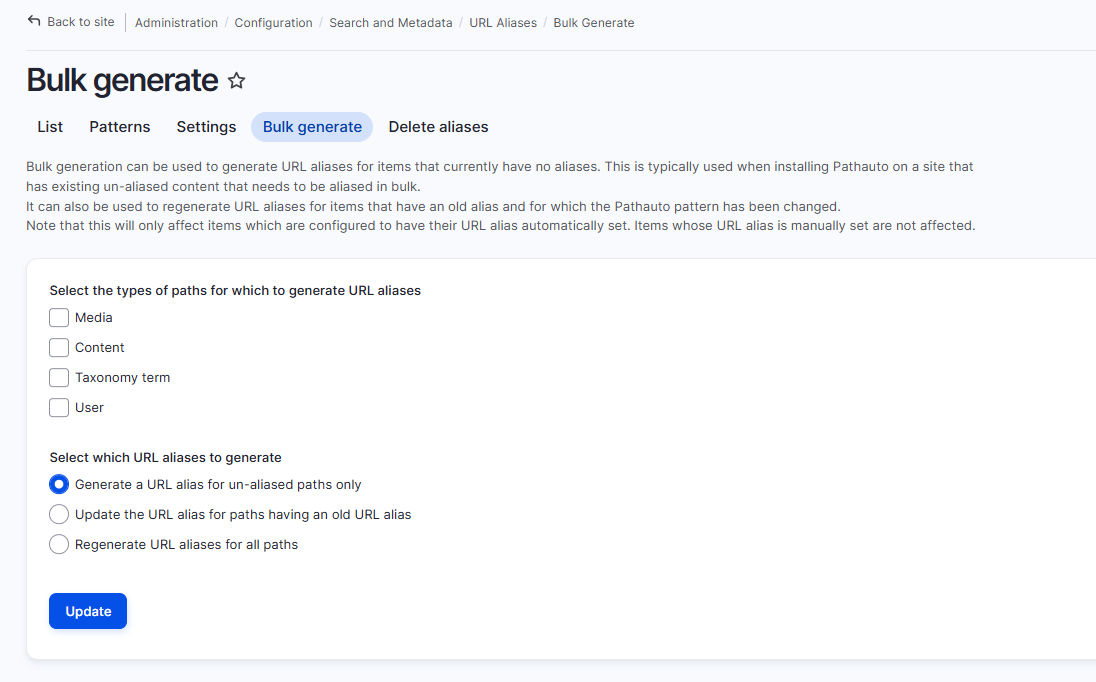Click the Back to site arrow icon
This screenshot has width=1096, height=682.
(x=34, y=21)
